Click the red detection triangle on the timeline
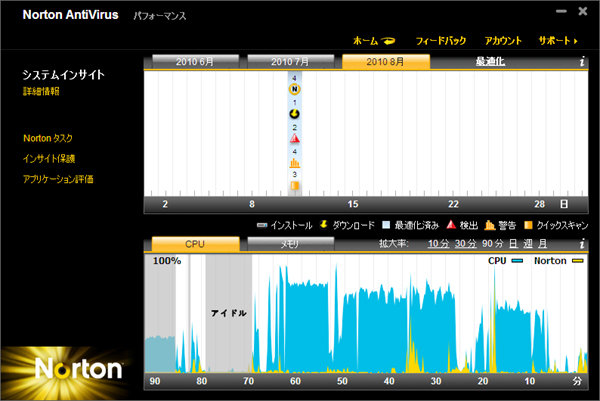This screenshot has width=600, height=401. [x=294, y=139]
